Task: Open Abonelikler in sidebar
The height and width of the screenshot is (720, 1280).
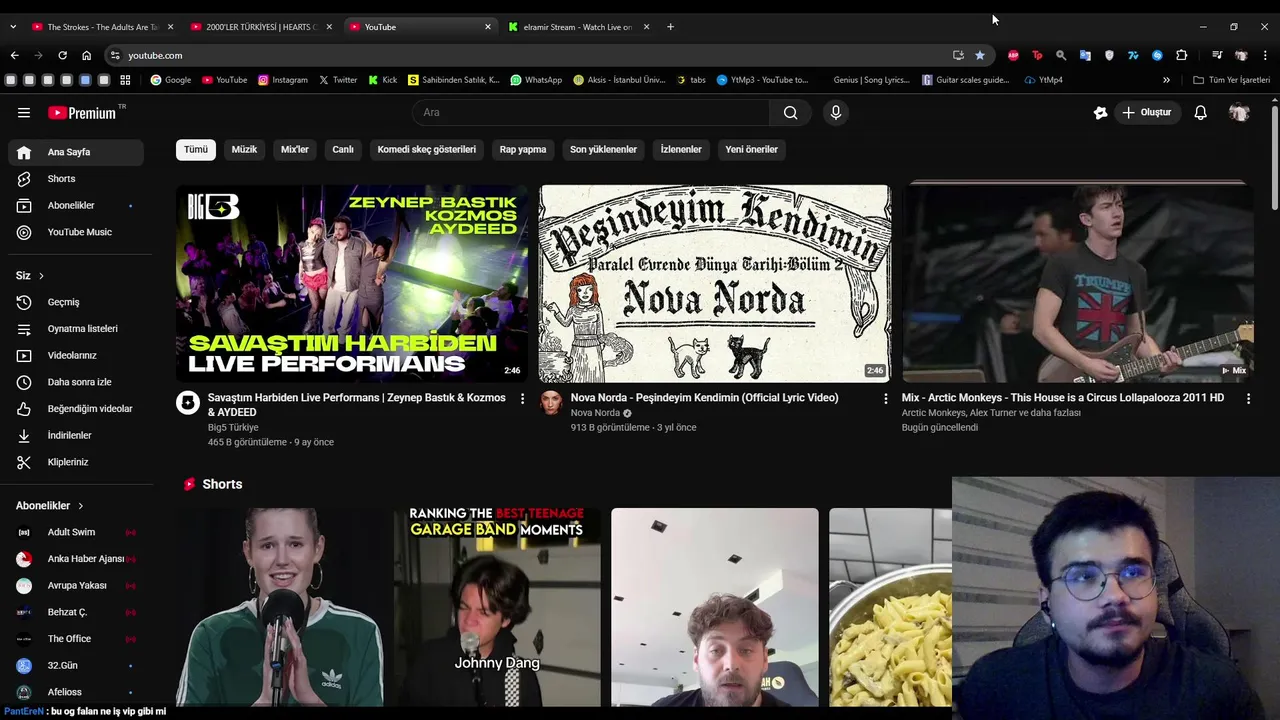Action: (x=76, y=205)
